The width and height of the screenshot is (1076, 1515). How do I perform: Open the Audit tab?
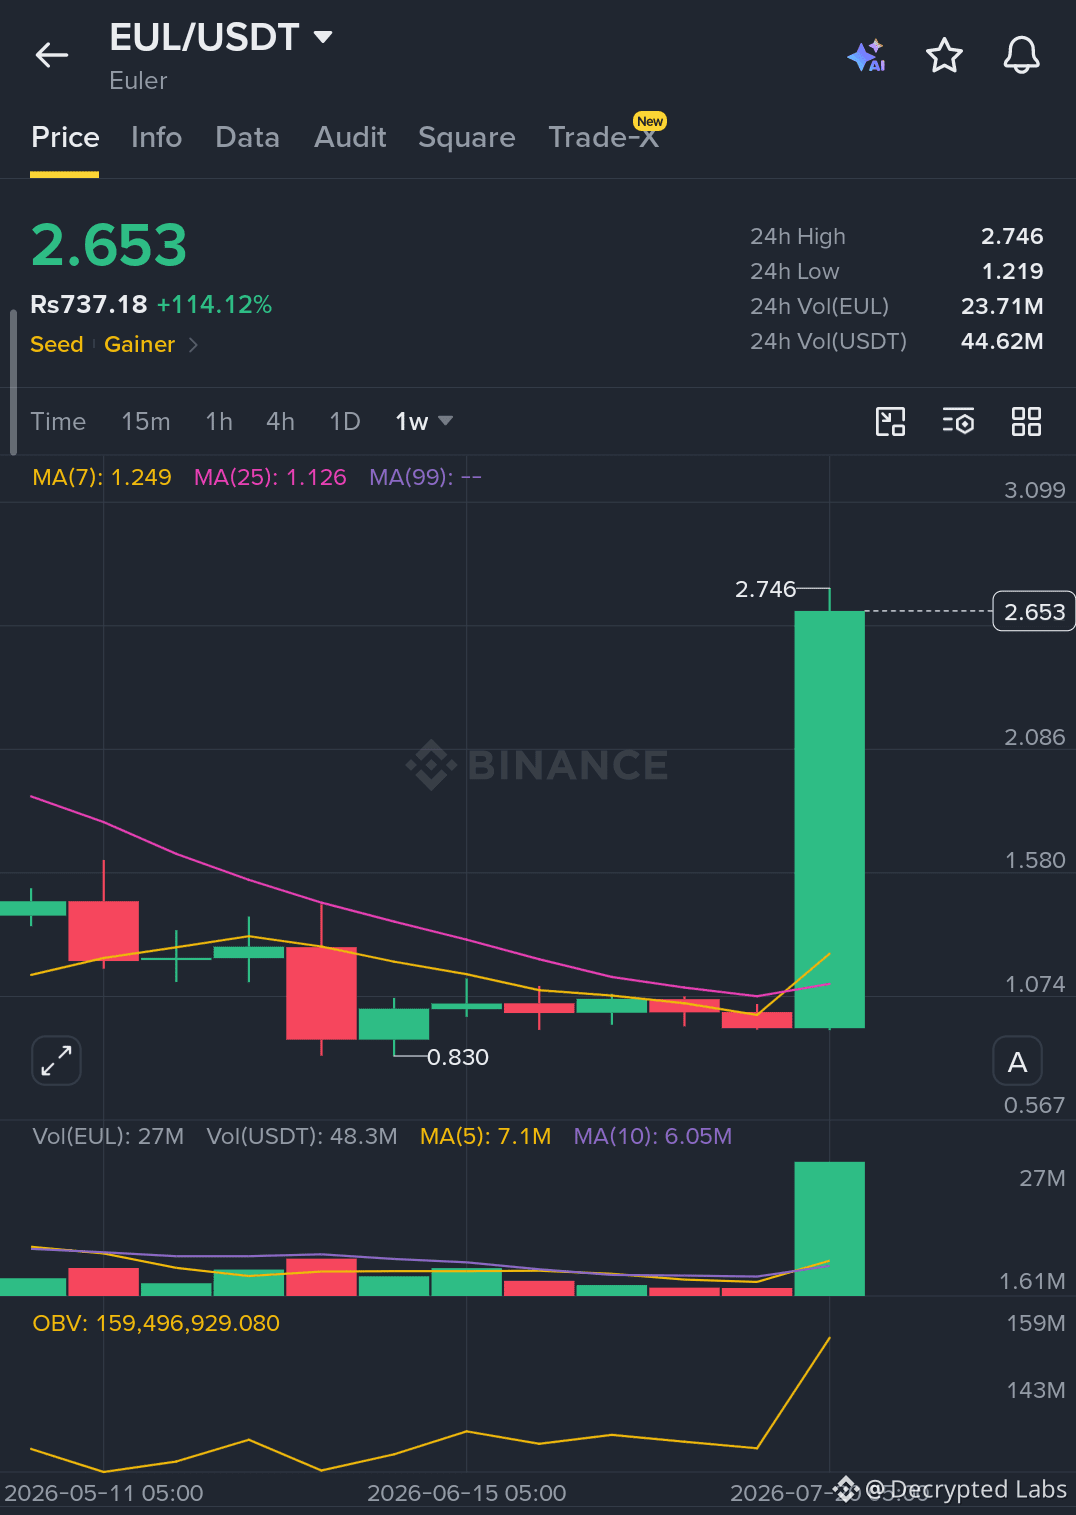click(x=350, y=137)
